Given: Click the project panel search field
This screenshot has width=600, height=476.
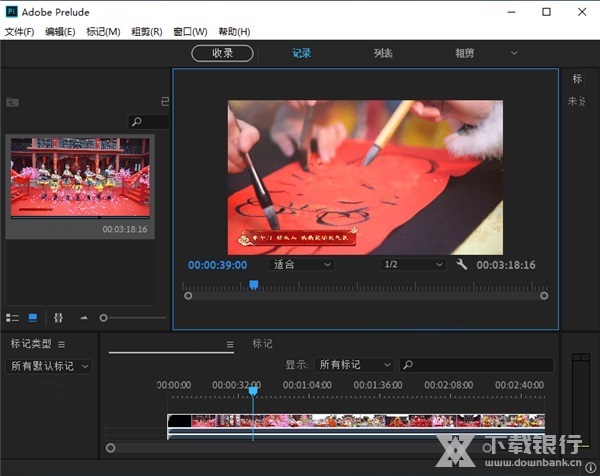Looking at the screenshot, I should tap(148, 122).
